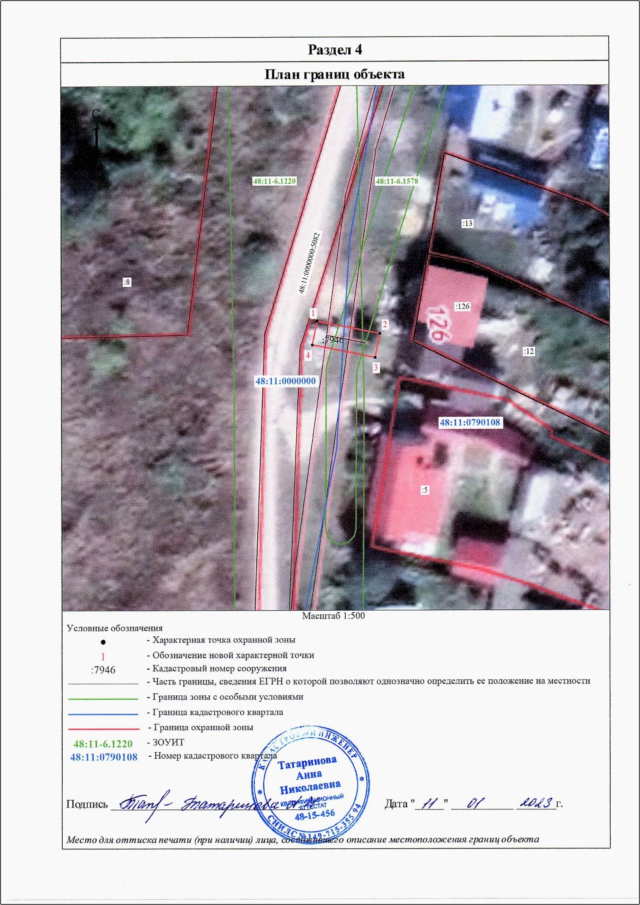
Task: Click the pink building labeled :126
Action: pyautogui.click(x=452, y=310)
